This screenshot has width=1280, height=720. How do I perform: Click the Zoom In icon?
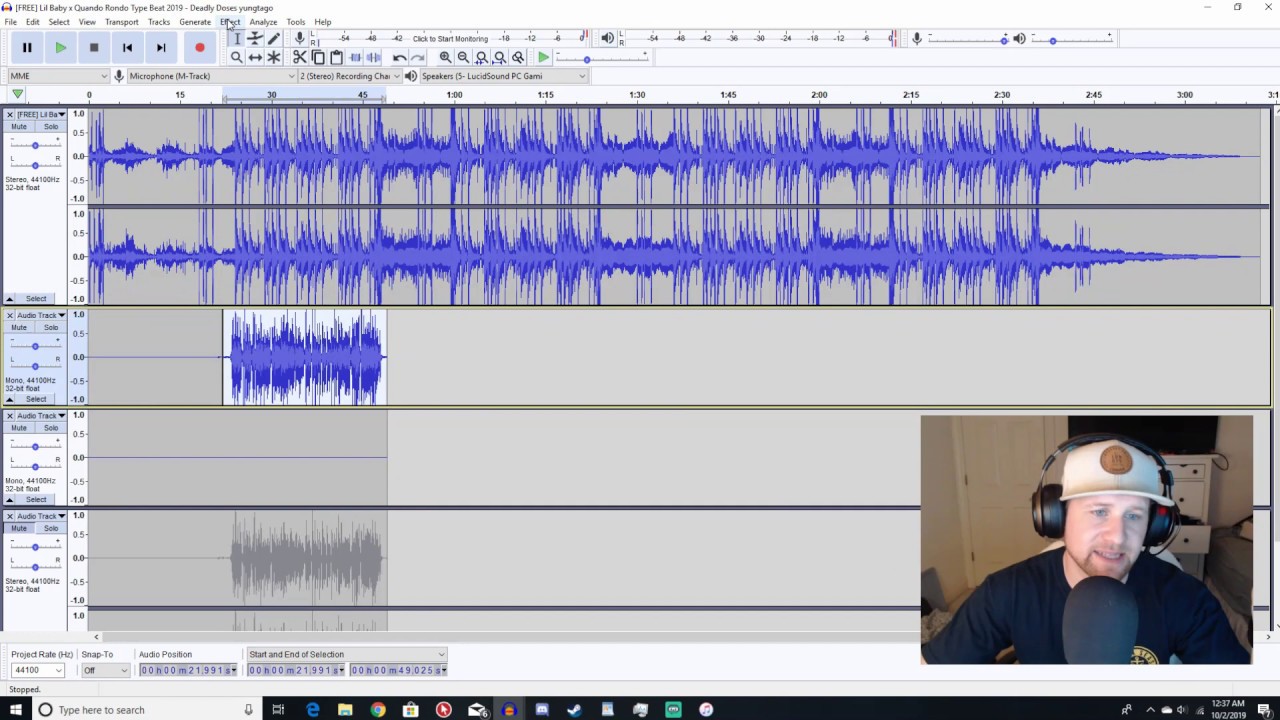coord(445,57)
